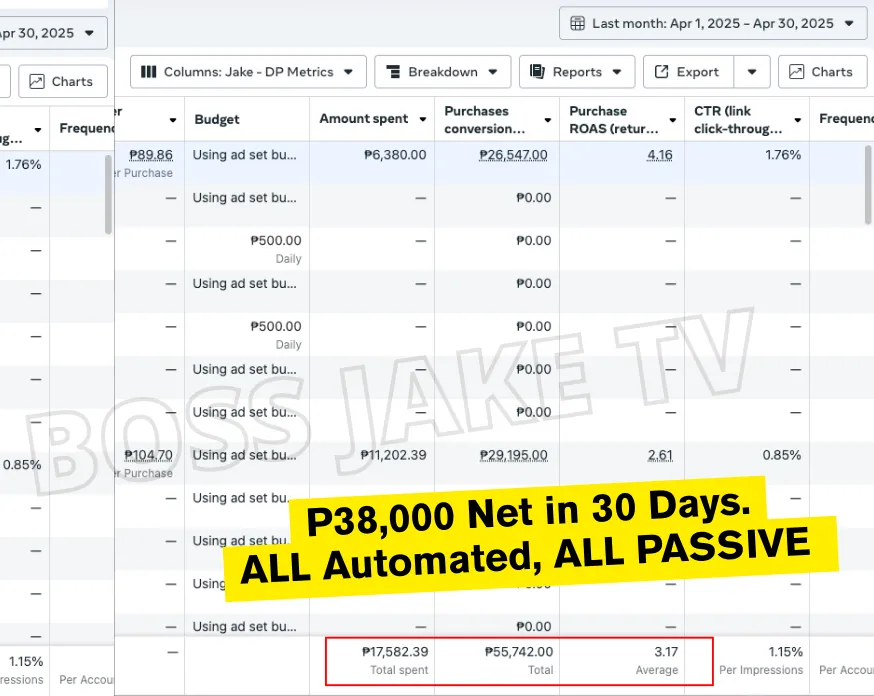Click the Budget column header
The width and height of the screenshot is (874, 696).
217,119
